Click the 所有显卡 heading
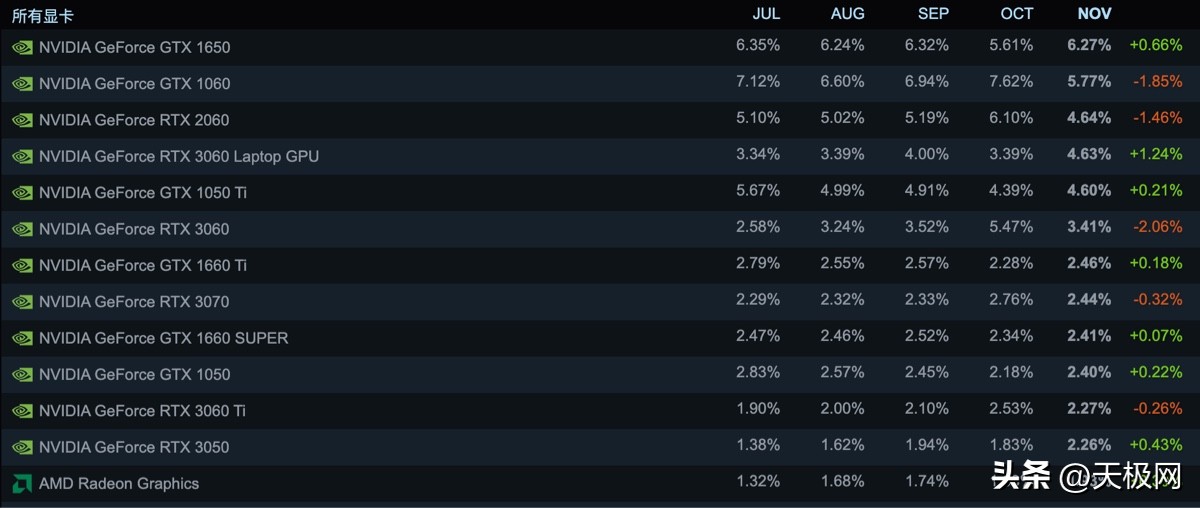This screenshot has height=508, width=1200. (42, 16)
